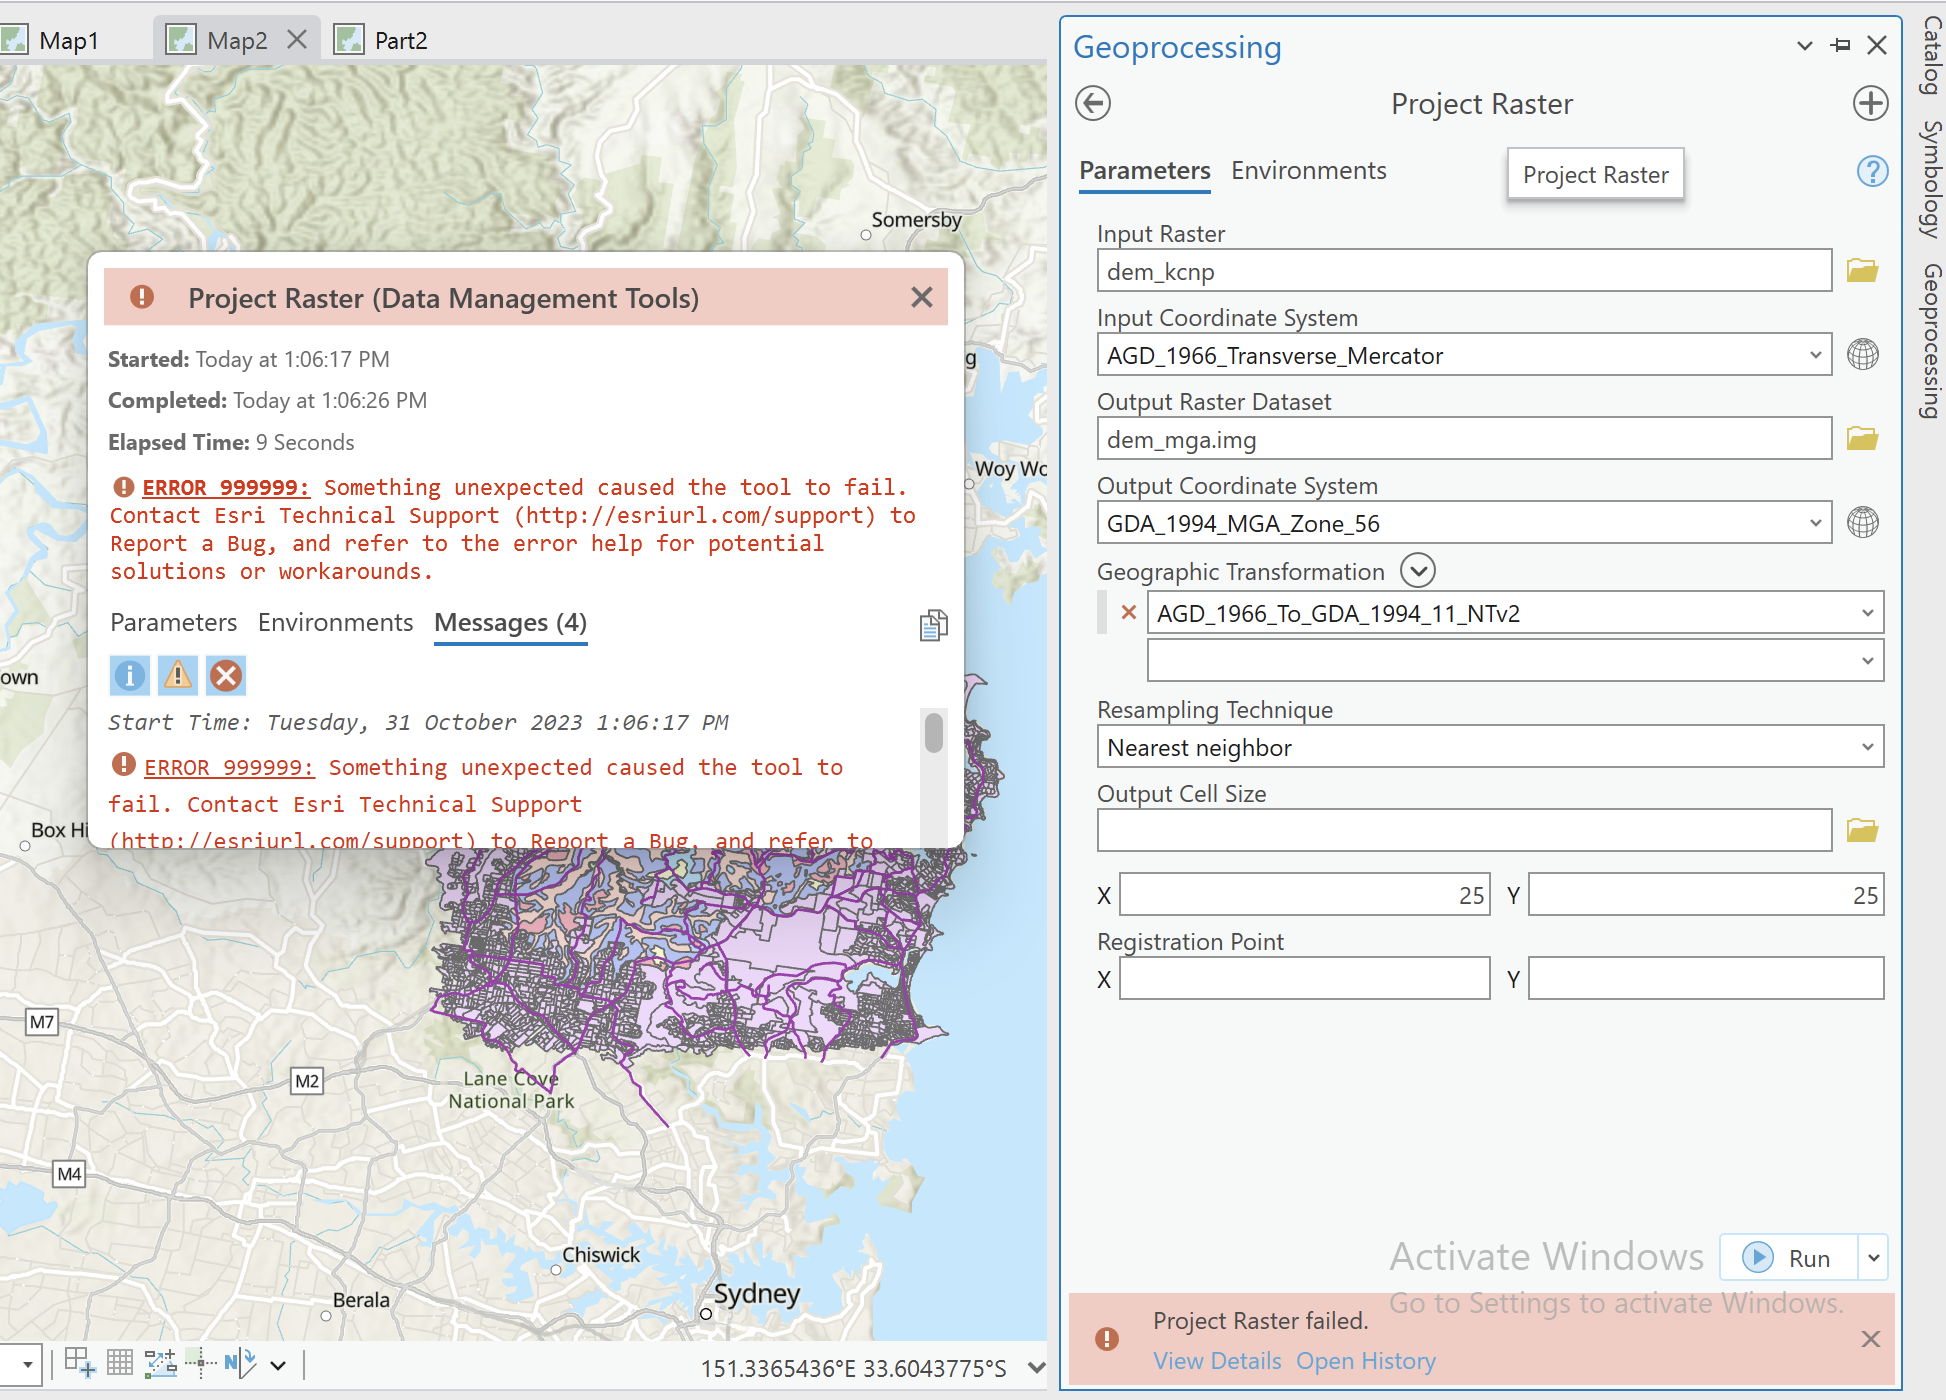Switch to the Map1 tab
The image size is (1946, 1400).
click(68, 40)
